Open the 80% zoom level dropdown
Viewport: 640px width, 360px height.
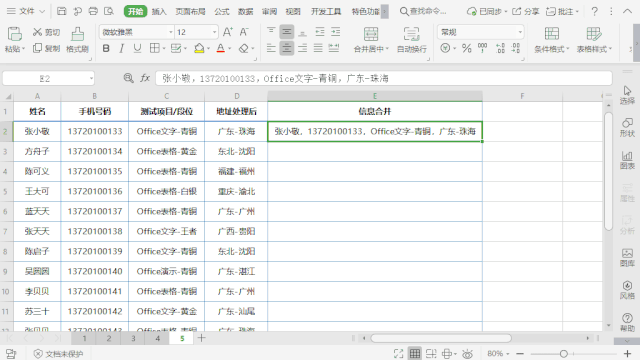(x=498, y=353)
